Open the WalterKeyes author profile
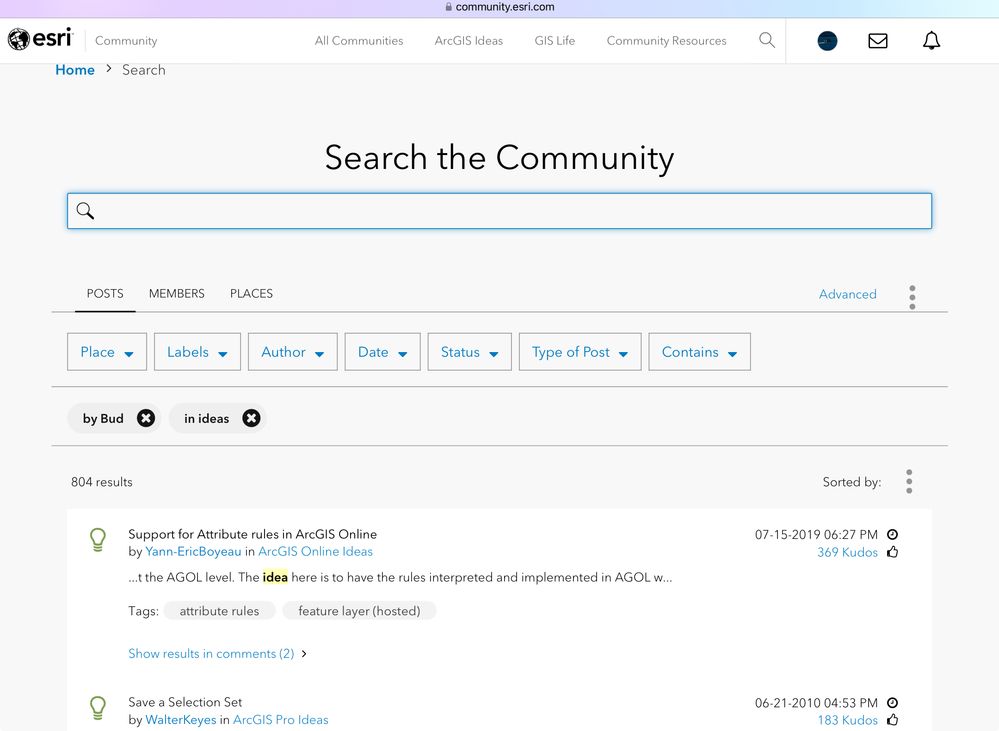The width and height of the screenshot is (999, 731). click(x=181, y=720)
